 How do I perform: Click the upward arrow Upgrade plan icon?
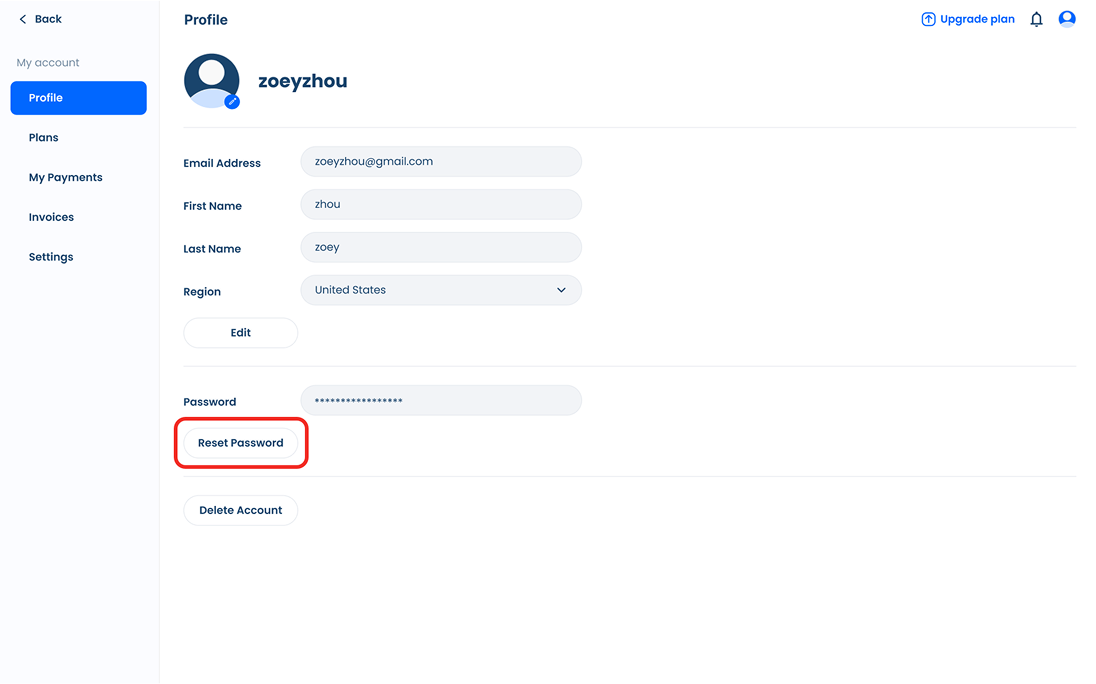[928, 19]
